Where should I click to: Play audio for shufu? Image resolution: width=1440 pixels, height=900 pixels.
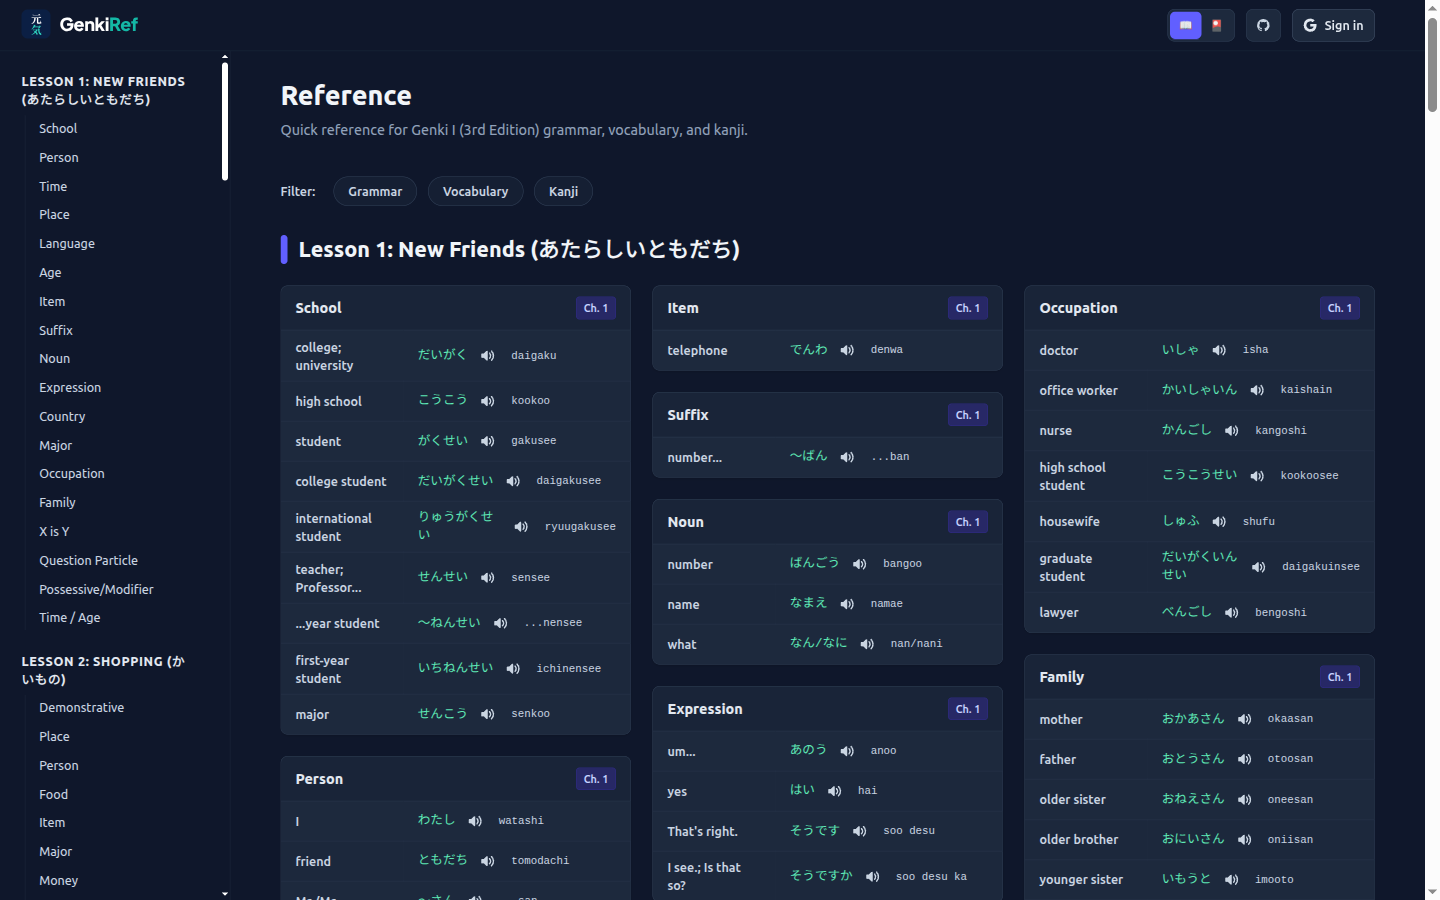pyautogui.click(x=1219, y=522)
